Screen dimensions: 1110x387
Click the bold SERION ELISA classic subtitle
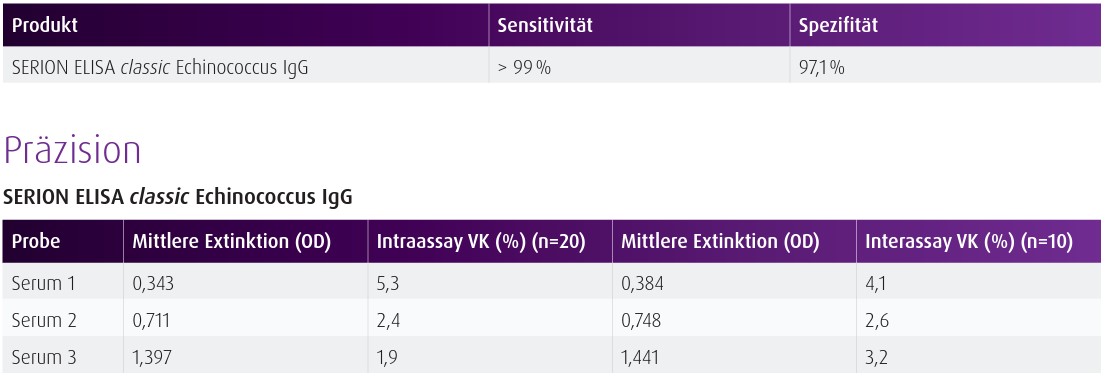(178, 197)
